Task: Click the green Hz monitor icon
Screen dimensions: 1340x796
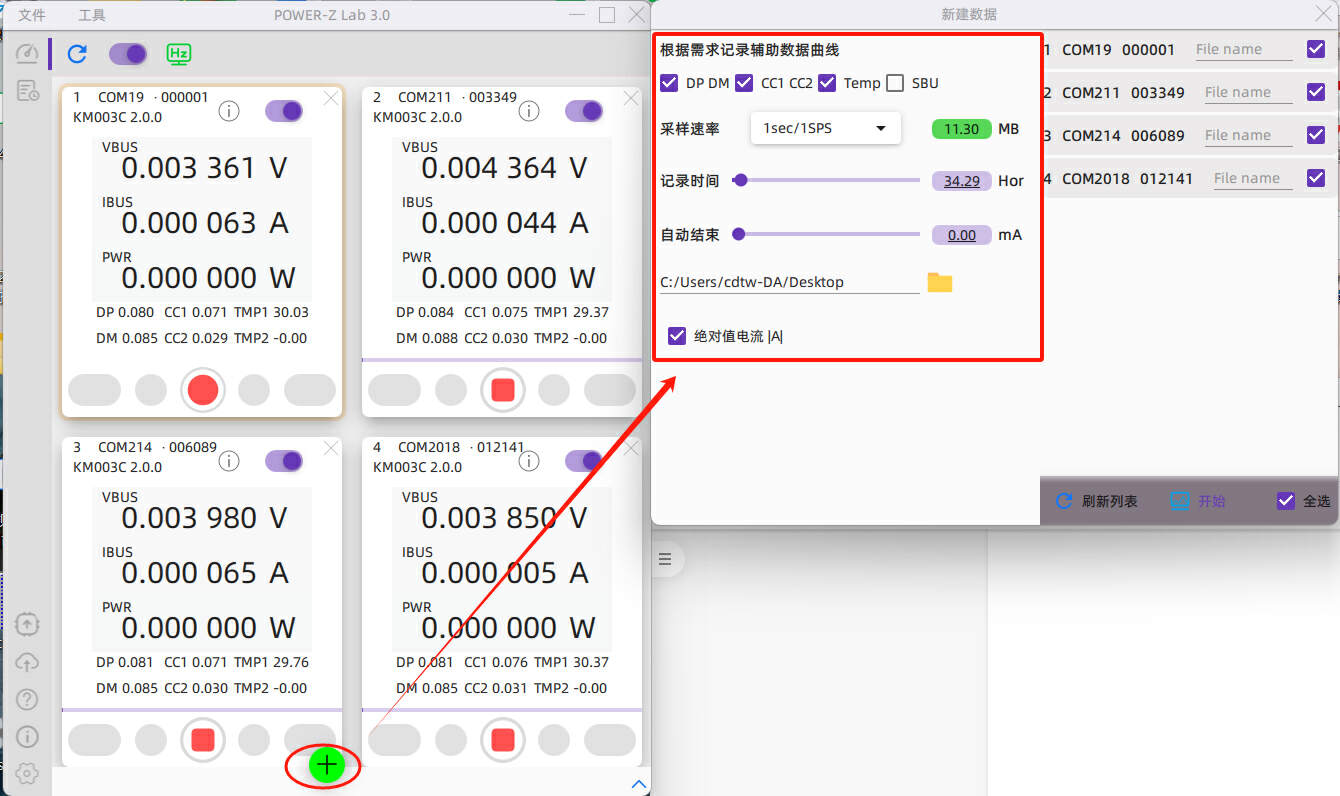Action: tap(179, 54)
